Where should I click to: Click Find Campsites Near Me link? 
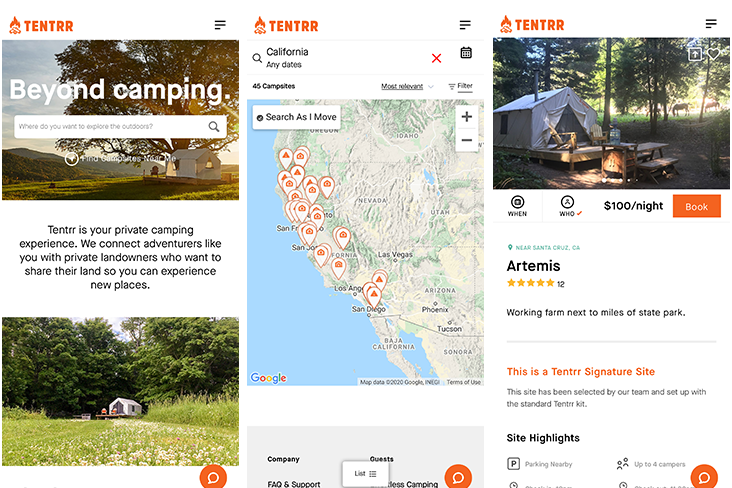(x=120, y=159)
